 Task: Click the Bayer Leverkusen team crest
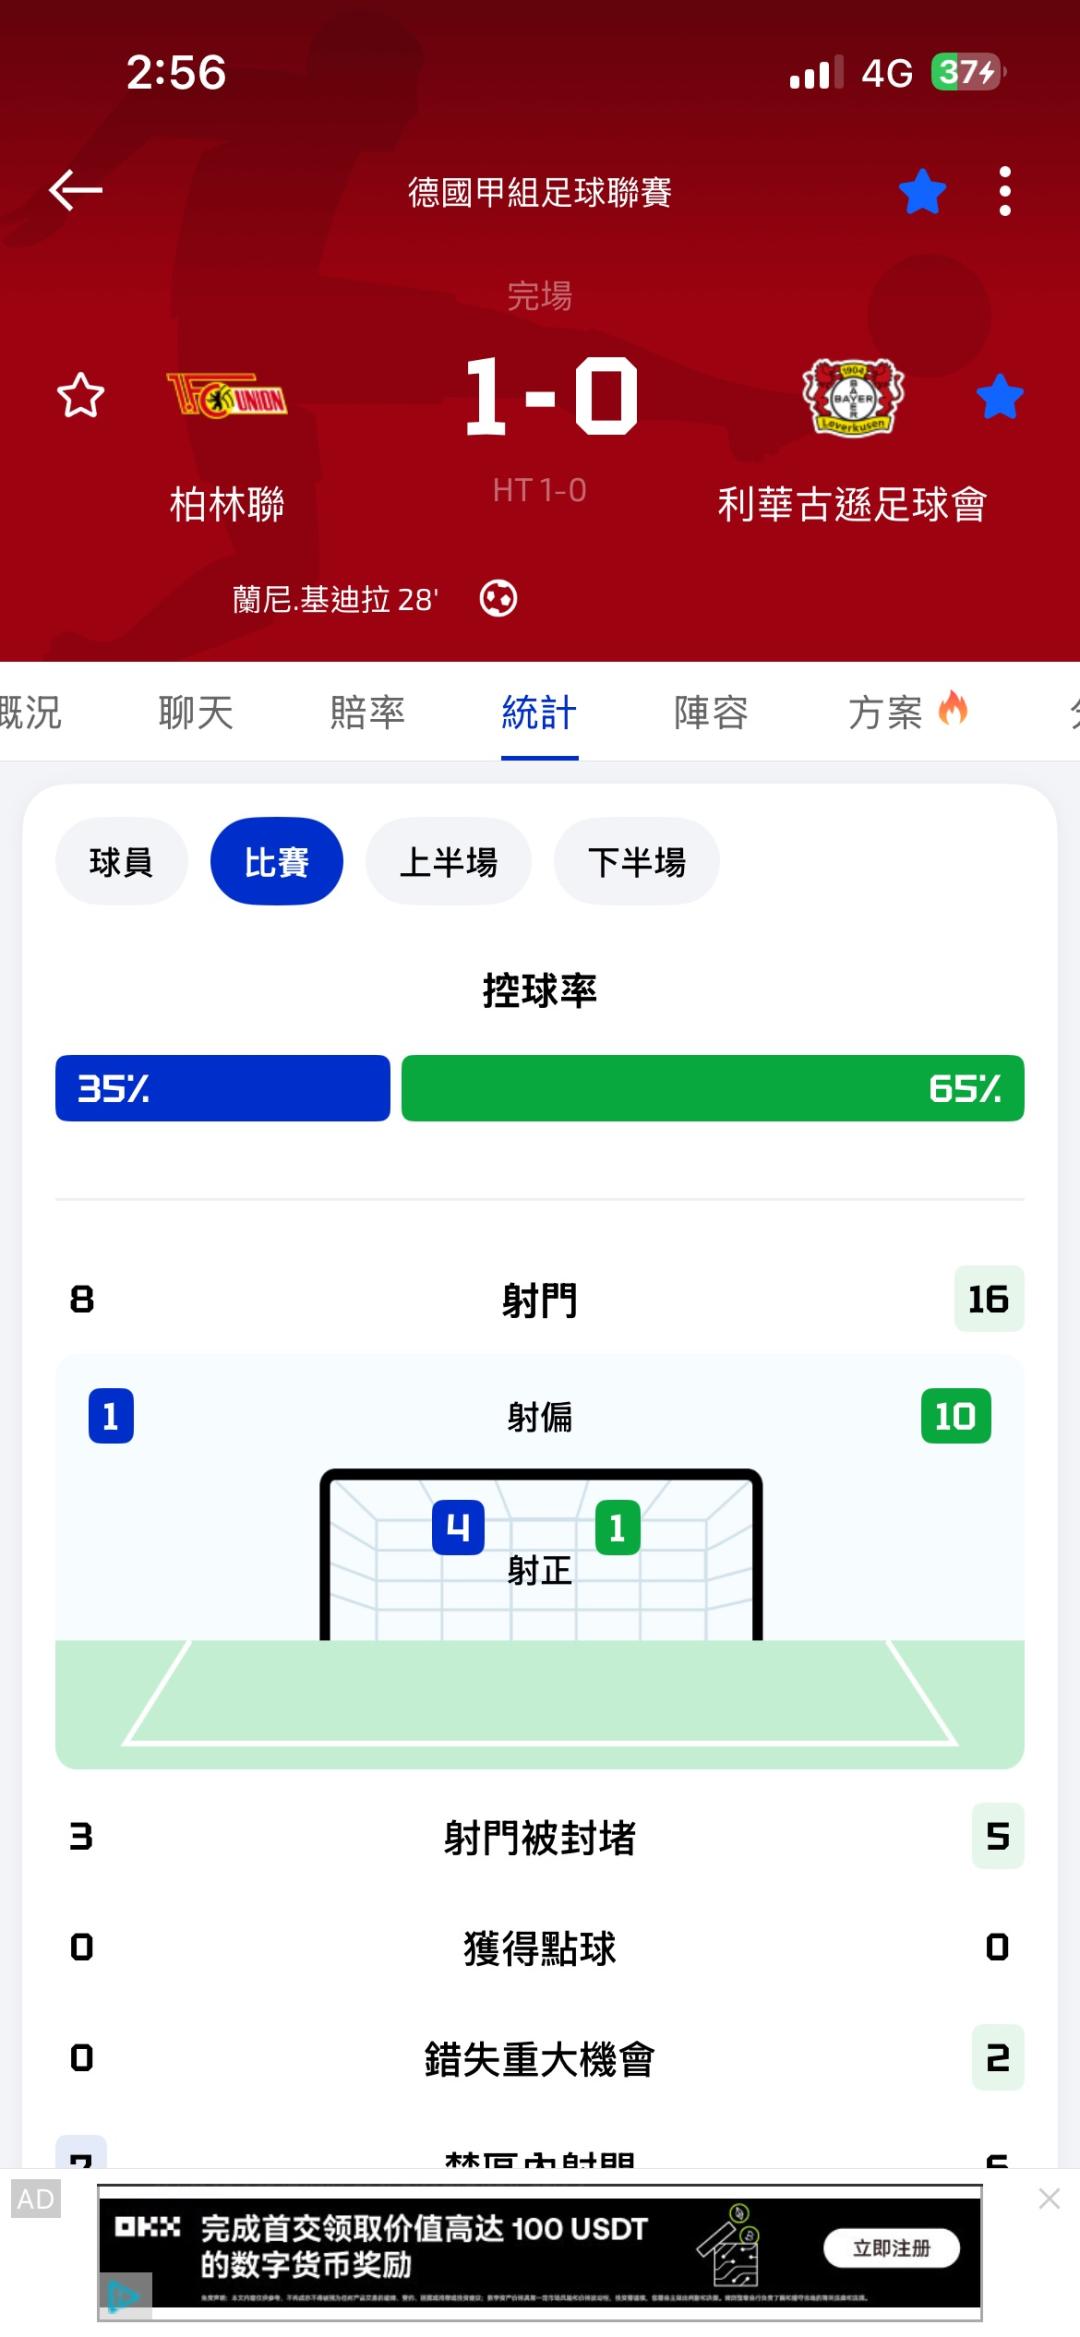click(853, 397)
